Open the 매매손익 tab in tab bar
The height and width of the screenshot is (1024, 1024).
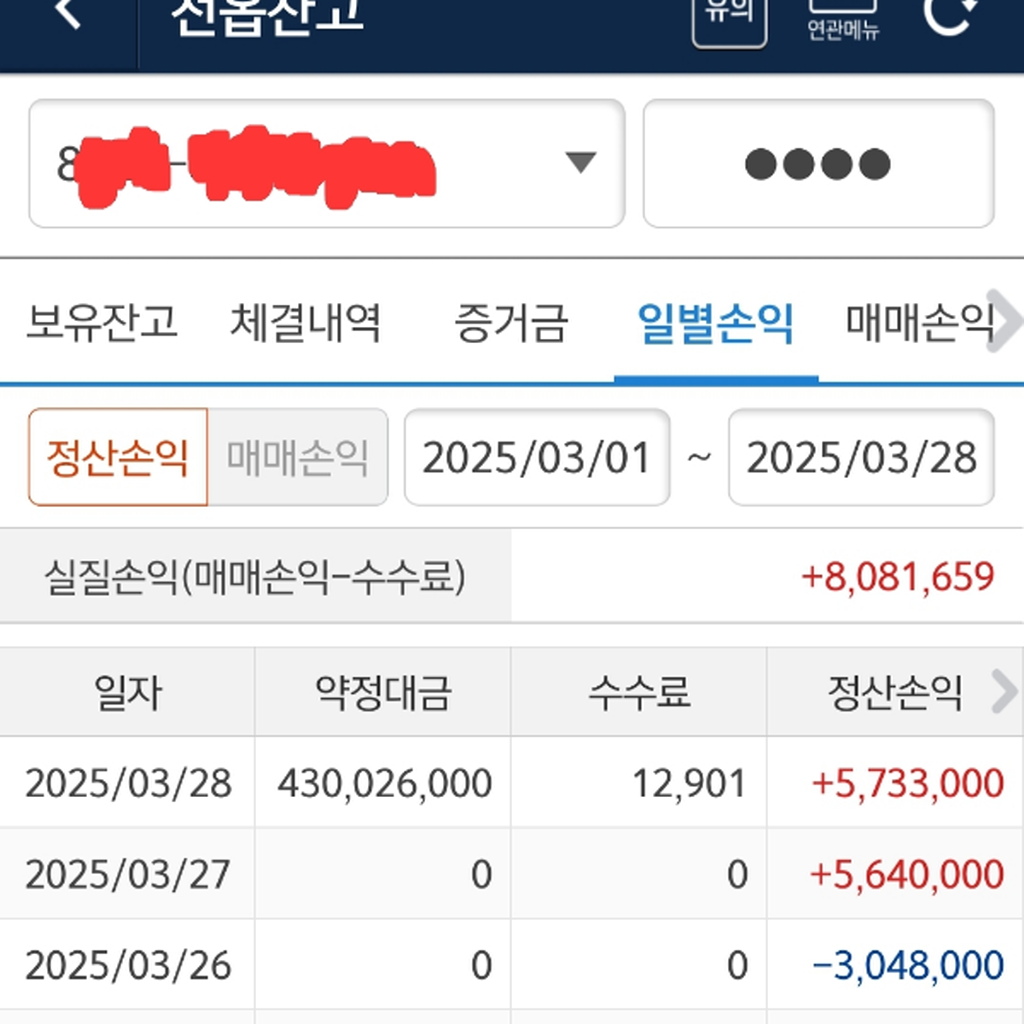tap(919, 323)
